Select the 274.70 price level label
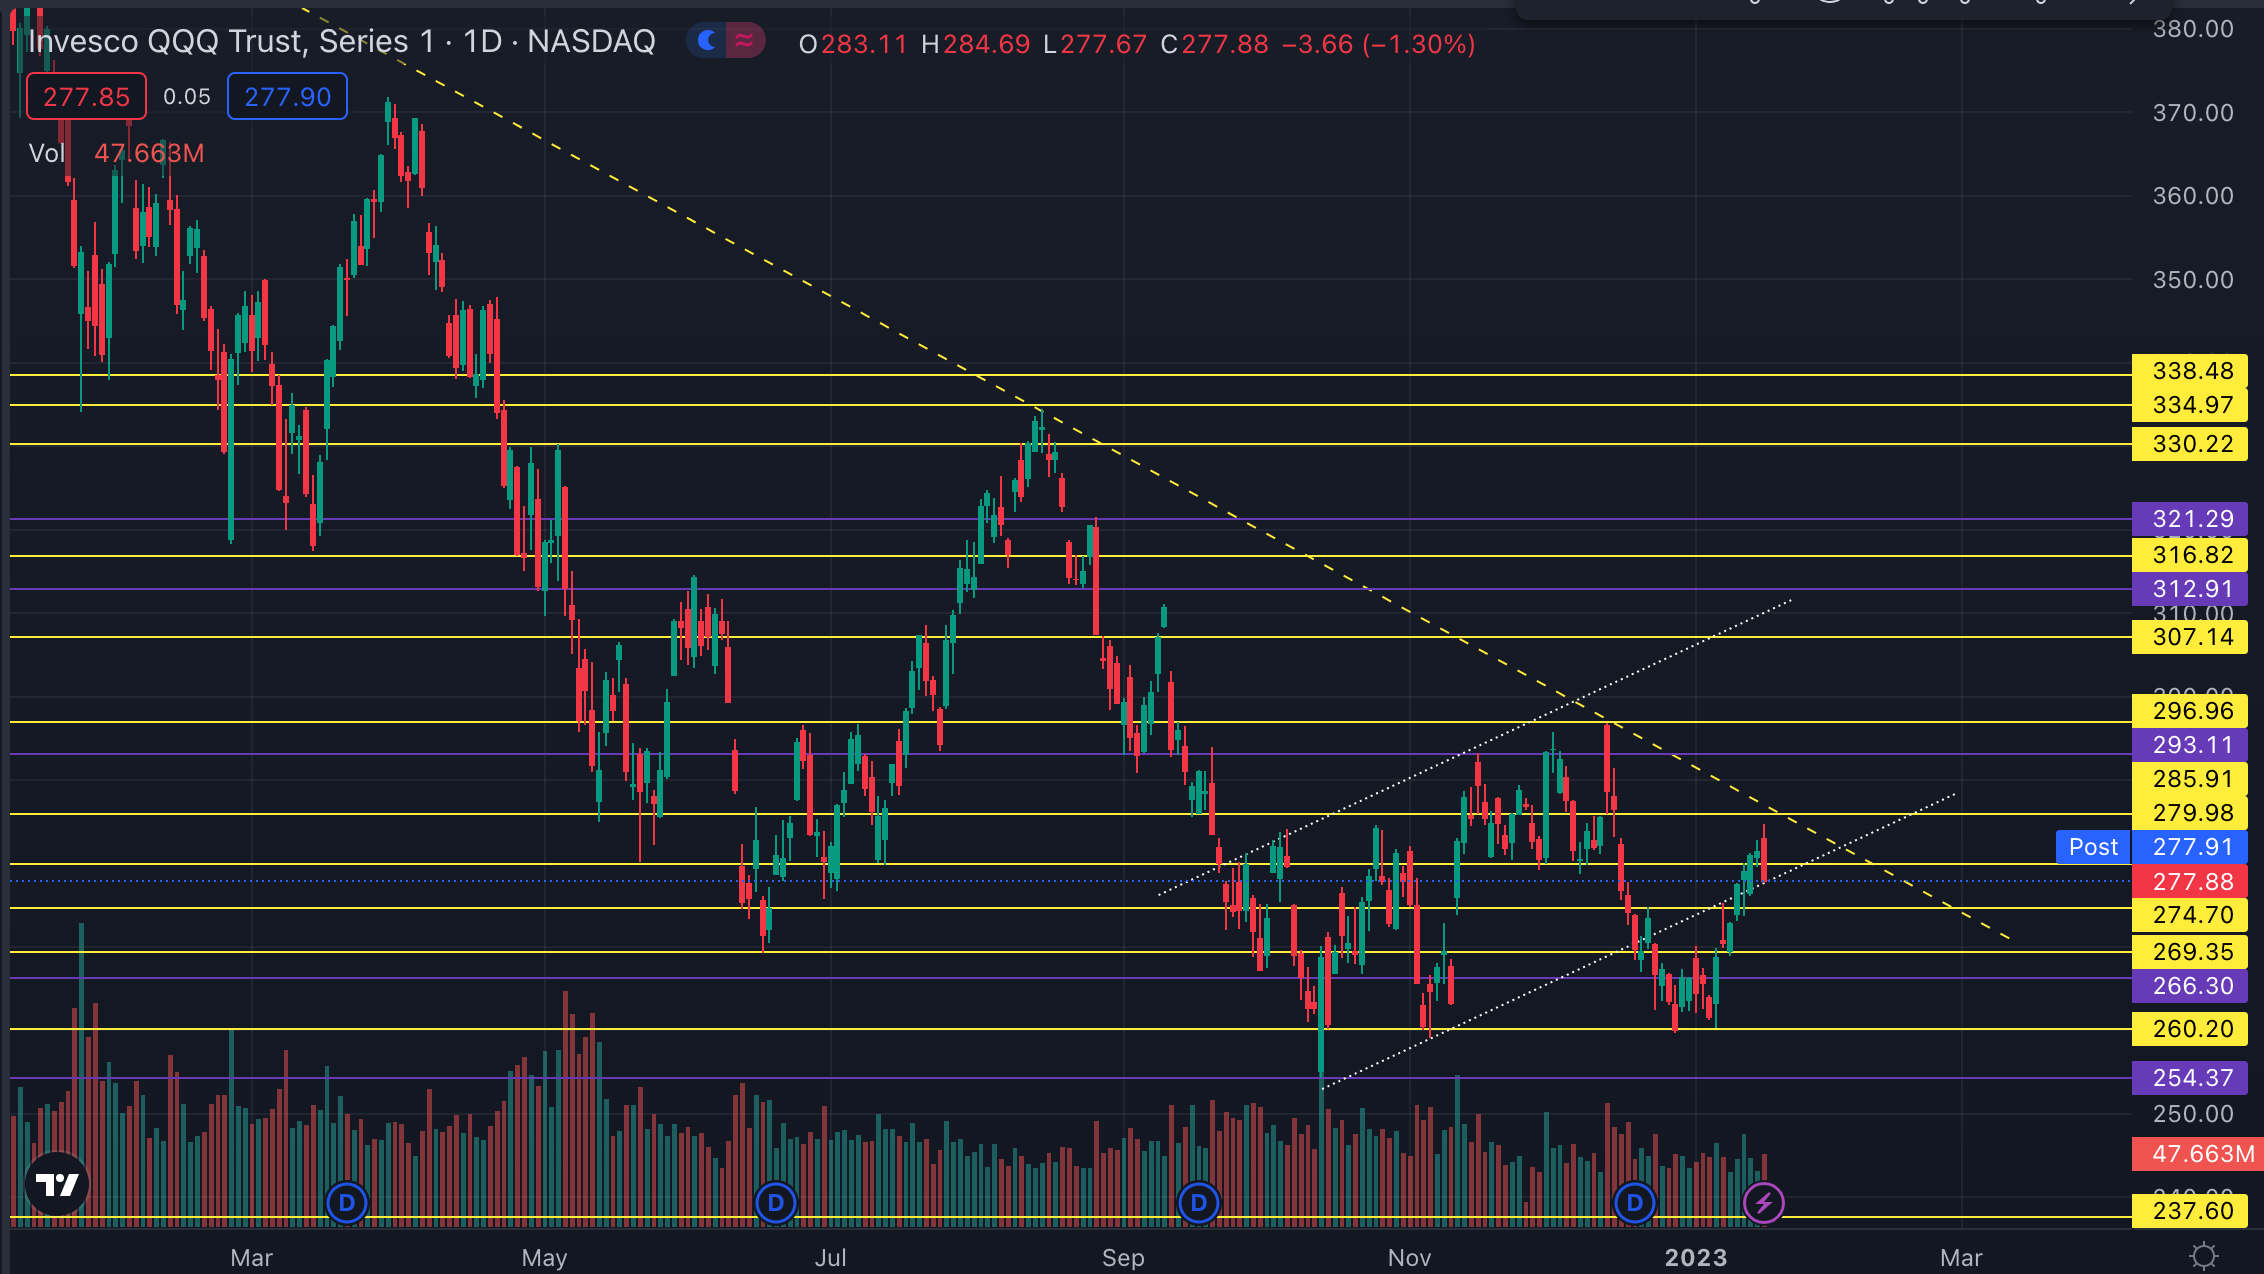The width and height of the screenshot is (2264, 1274). point(2189,915)
